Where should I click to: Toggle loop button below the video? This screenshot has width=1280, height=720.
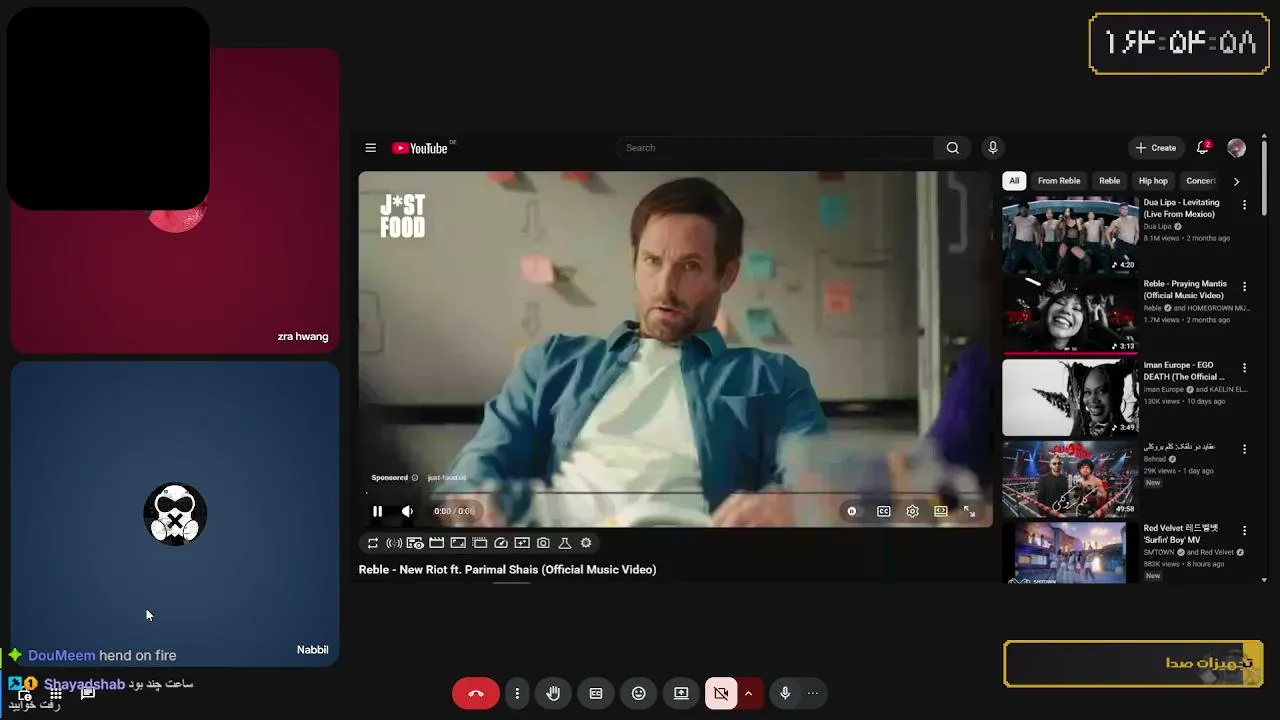373,543
